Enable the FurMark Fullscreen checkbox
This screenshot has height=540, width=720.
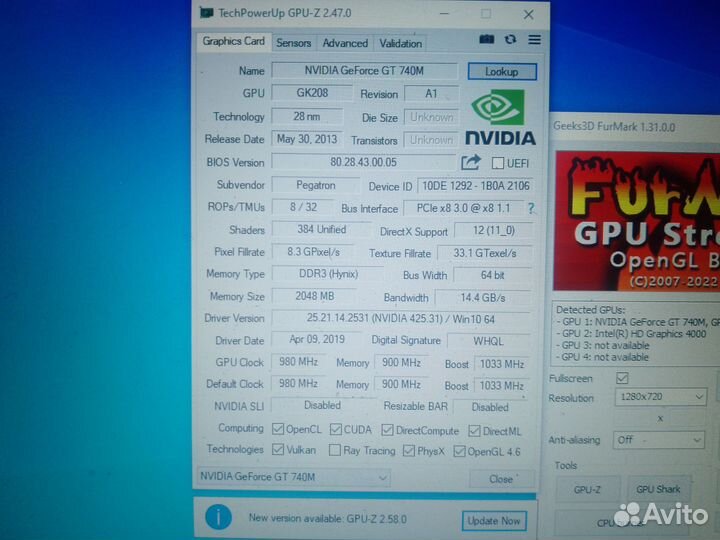coord(622,378)
